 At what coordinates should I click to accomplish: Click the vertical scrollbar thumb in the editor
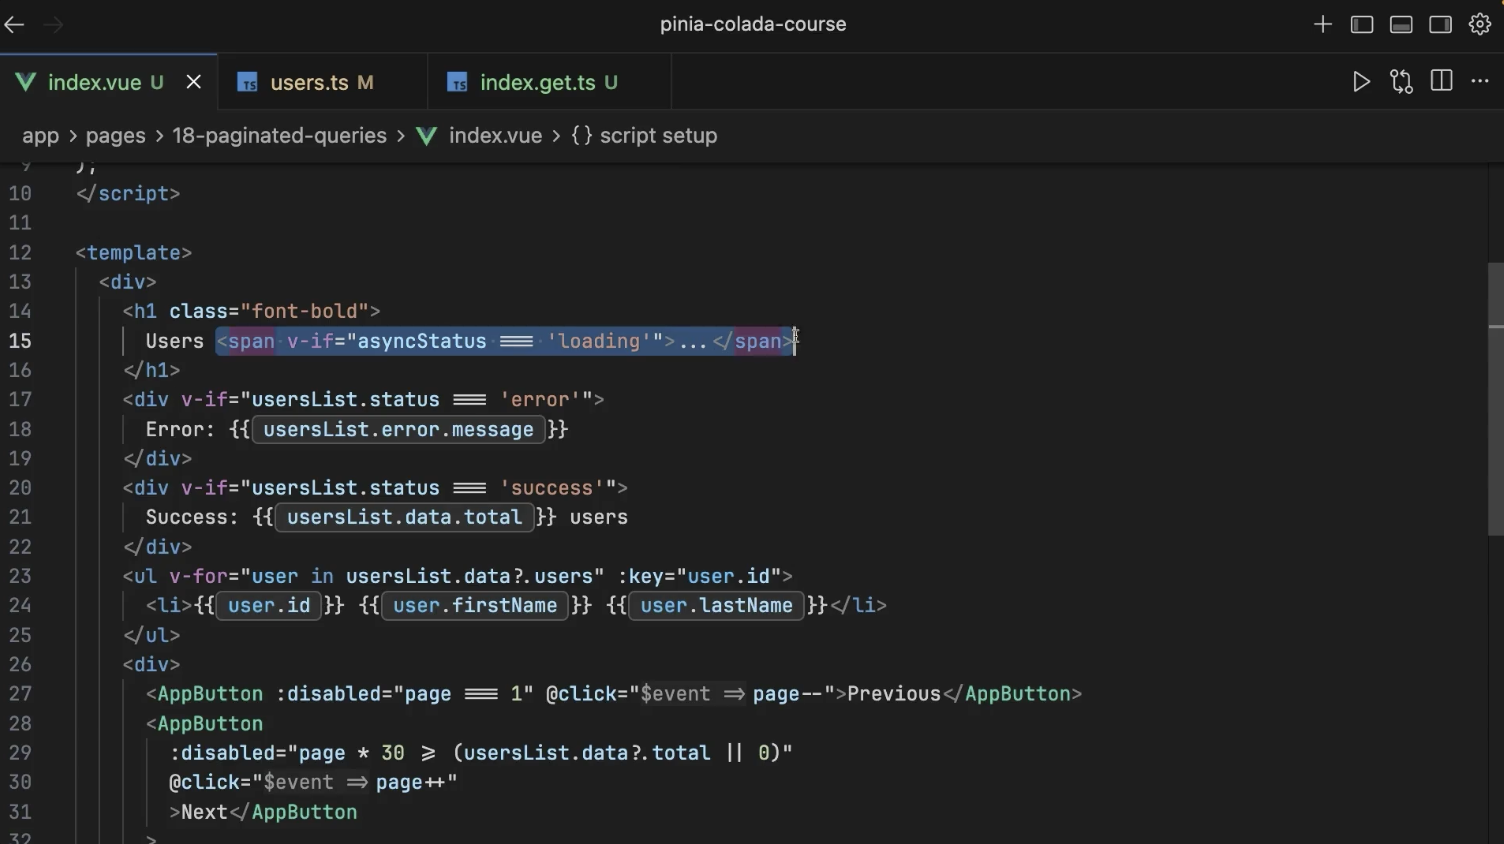pyautogui.click(x=1495, y=400)
